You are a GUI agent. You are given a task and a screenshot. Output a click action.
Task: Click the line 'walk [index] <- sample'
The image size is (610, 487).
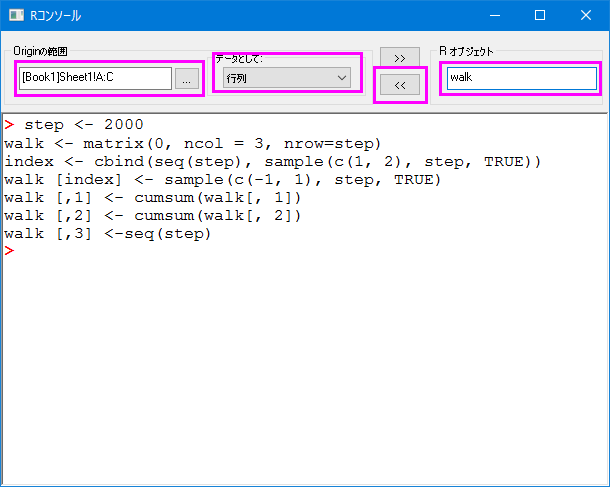coord(222,180)
